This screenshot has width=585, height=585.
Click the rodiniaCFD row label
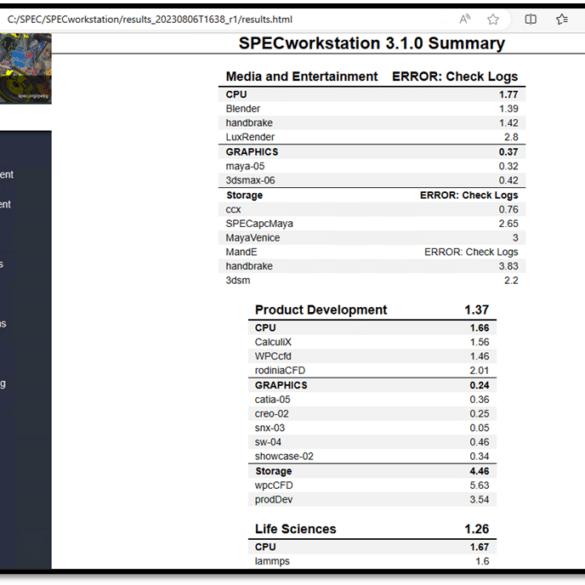tap(280, 370)
